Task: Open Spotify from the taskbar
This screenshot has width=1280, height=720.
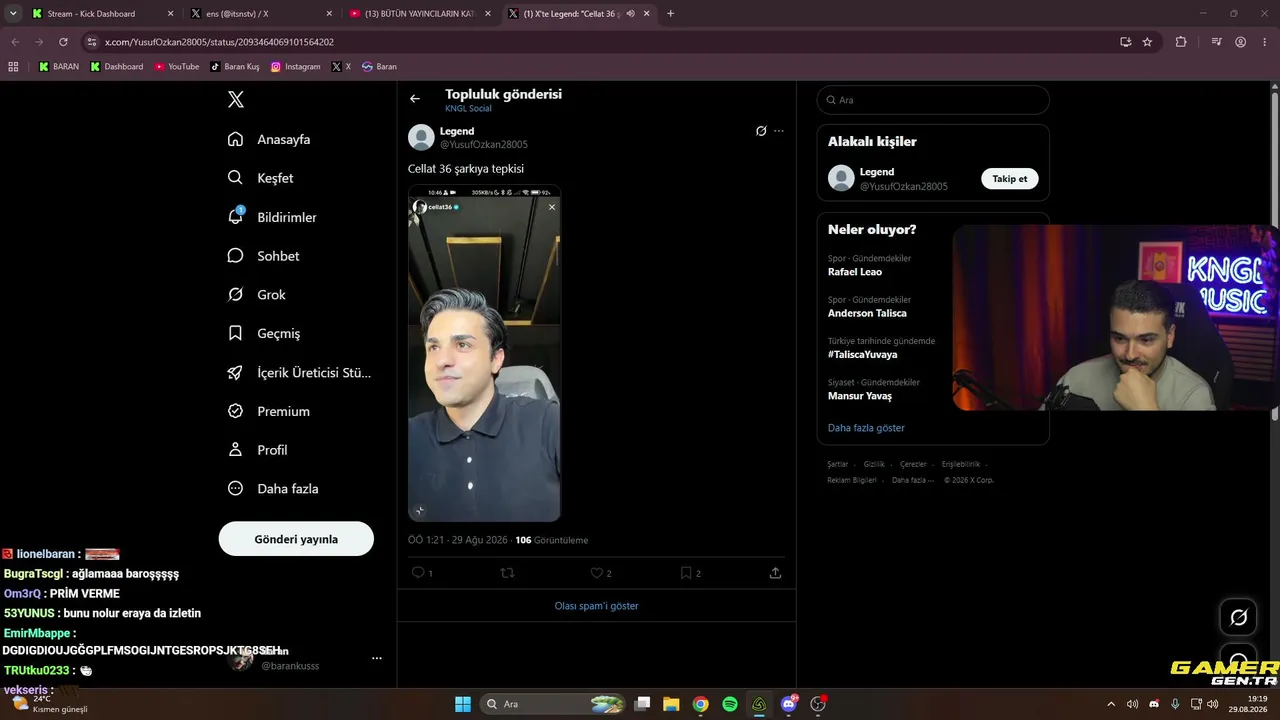Action: (x=730, y=704)
